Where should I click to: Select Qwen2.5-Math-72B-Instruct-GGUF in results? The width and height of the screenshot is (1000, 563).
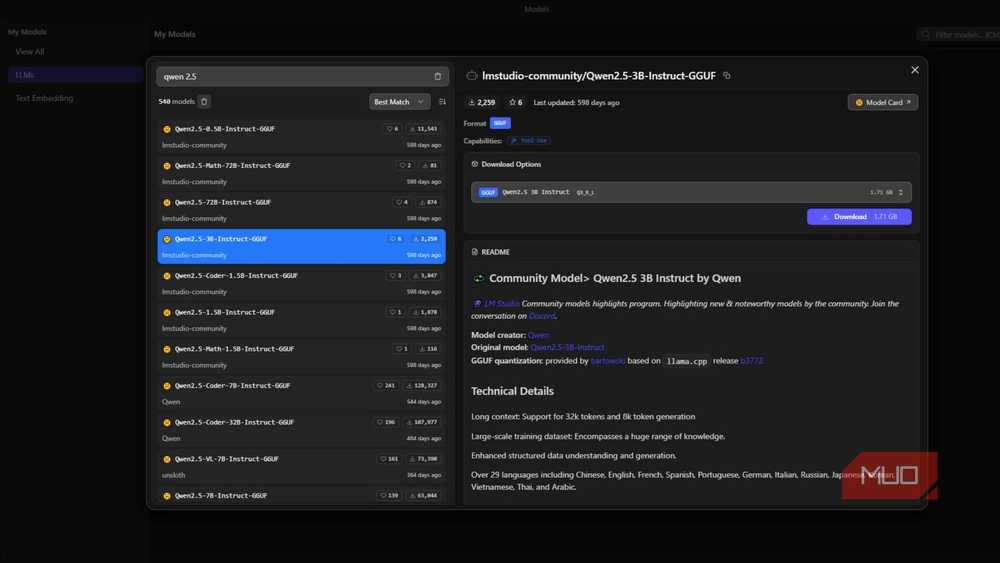[301, 173]
